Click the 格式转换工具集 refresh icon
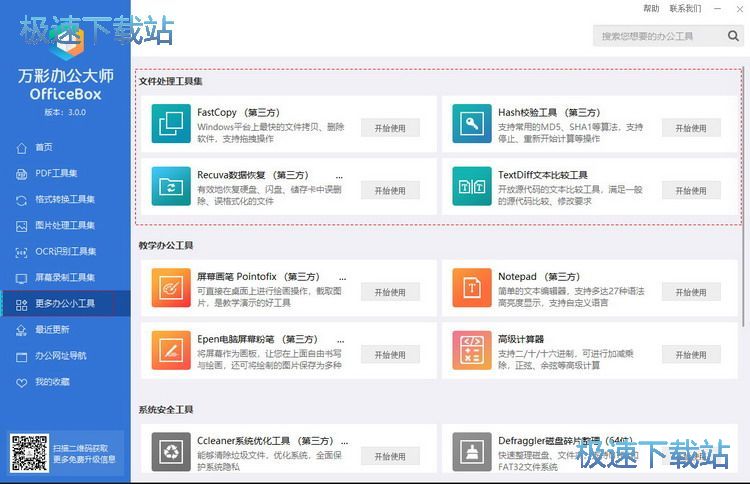 tap(22, 200)
